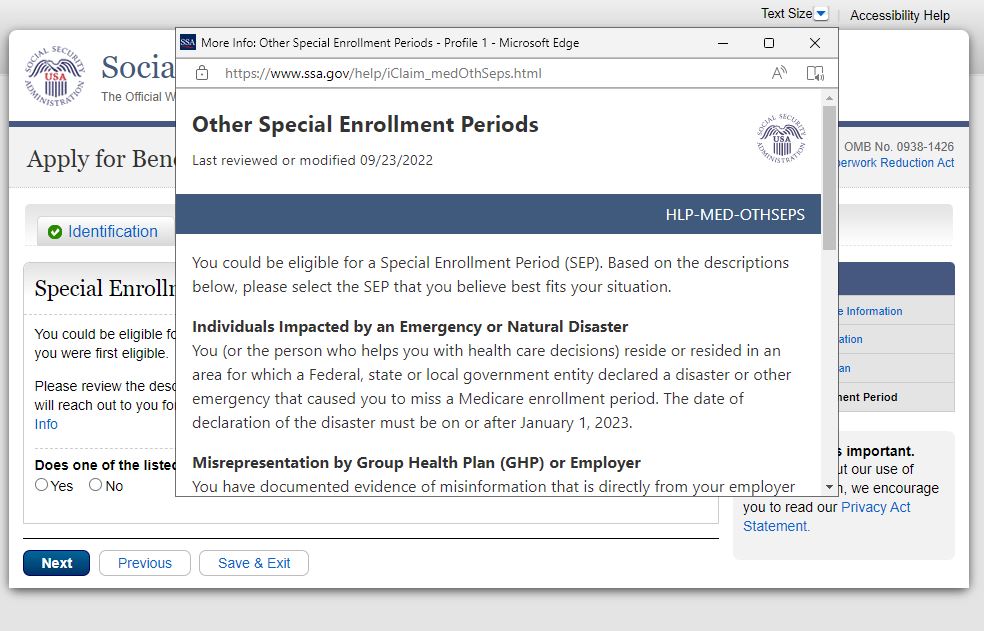Open the Immersive Reader icon in address bar

(x=815, y=72)
